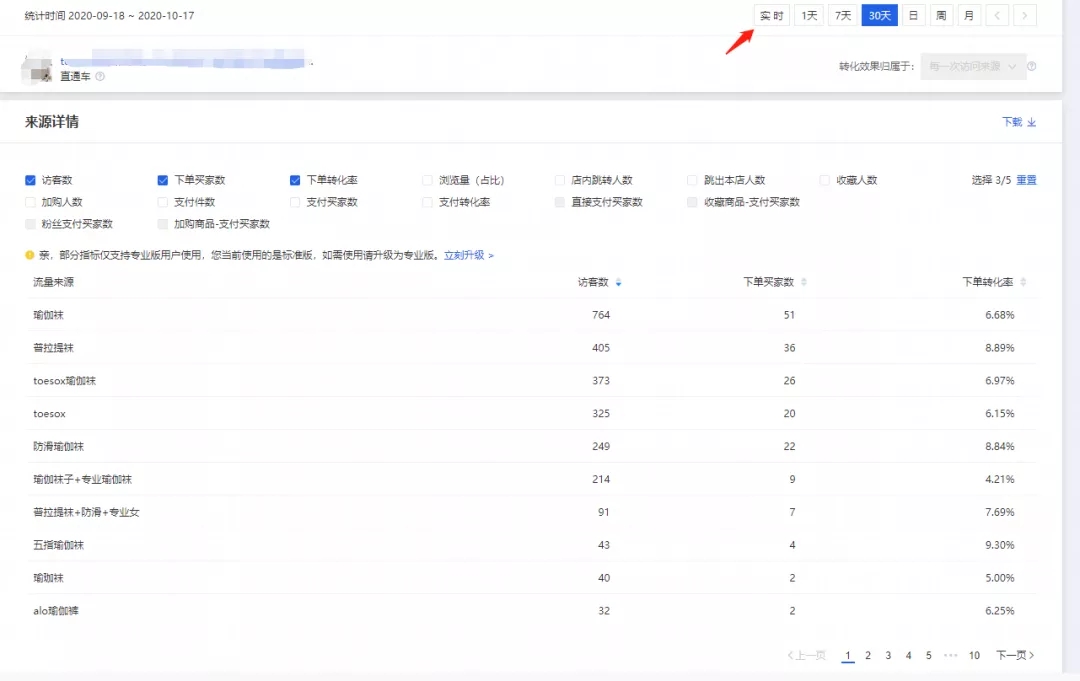Go to next page via 下一页
Image resolution: width=1080 pixels, height=681 pixels.
click(x=1014, y=656)
